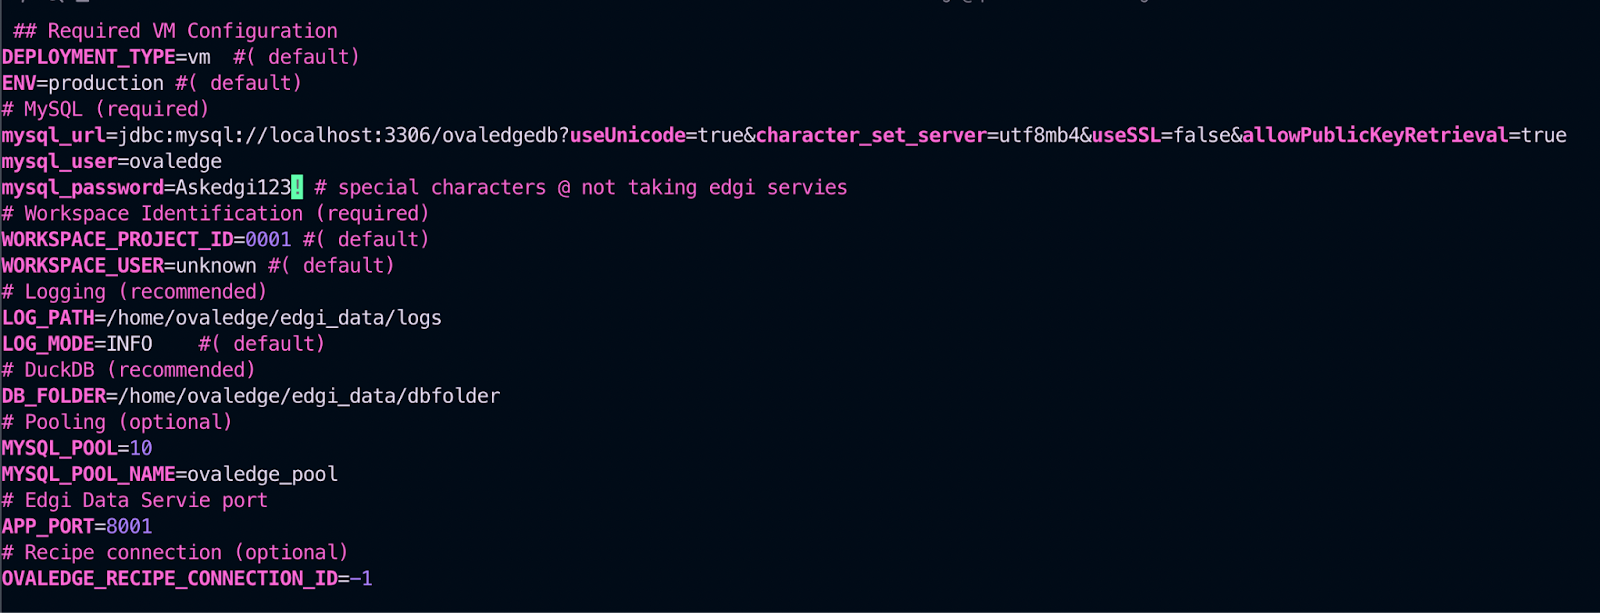This screenshot has height=613, width=1600.
Task: Click the APP_PORT value 8001
Action: point(129,526)
